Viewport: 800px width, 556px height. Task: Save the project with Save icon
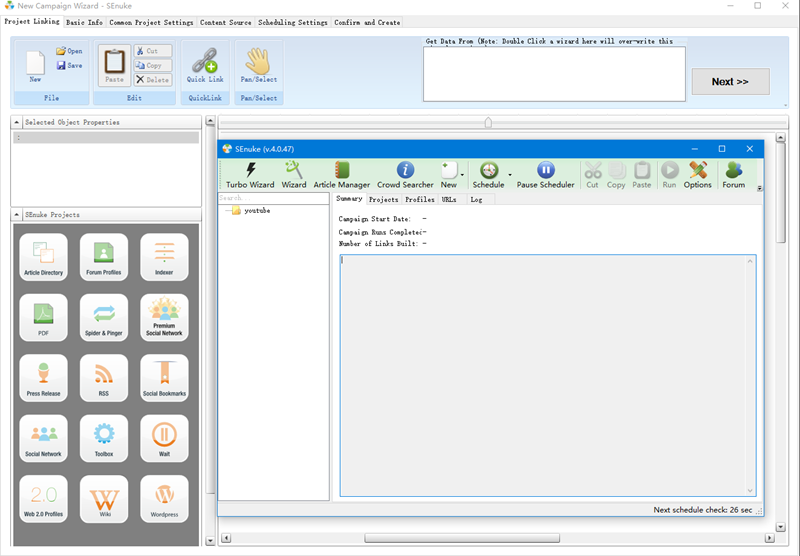point(69,65)
